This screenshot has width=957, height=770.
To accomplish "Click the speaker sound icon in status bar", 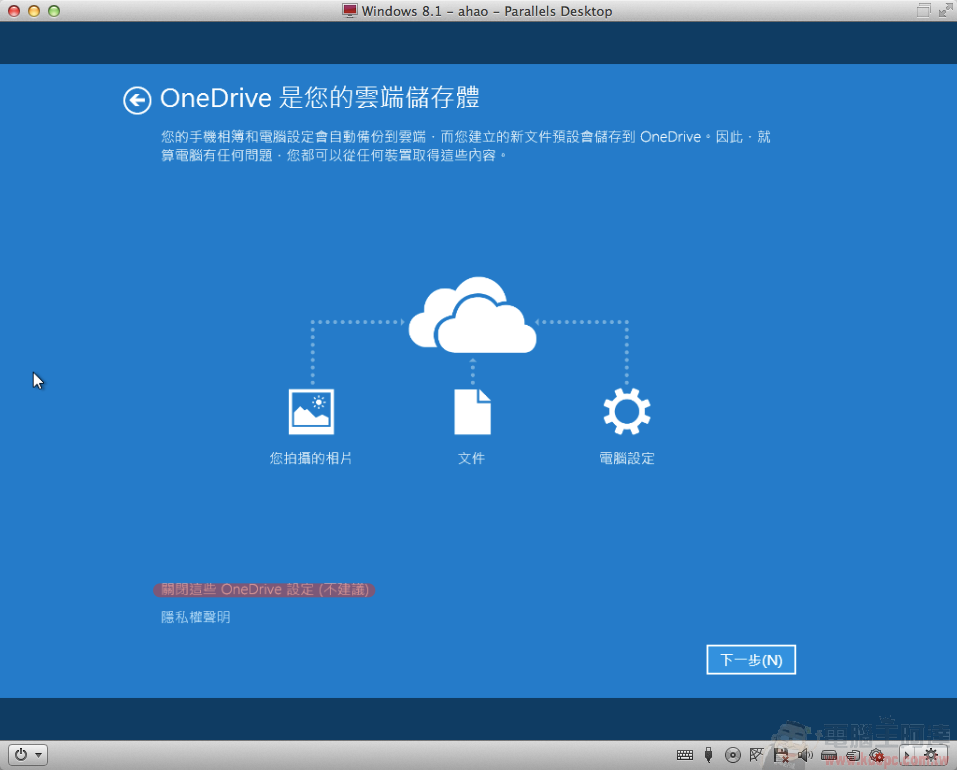I will coord(805,755).
